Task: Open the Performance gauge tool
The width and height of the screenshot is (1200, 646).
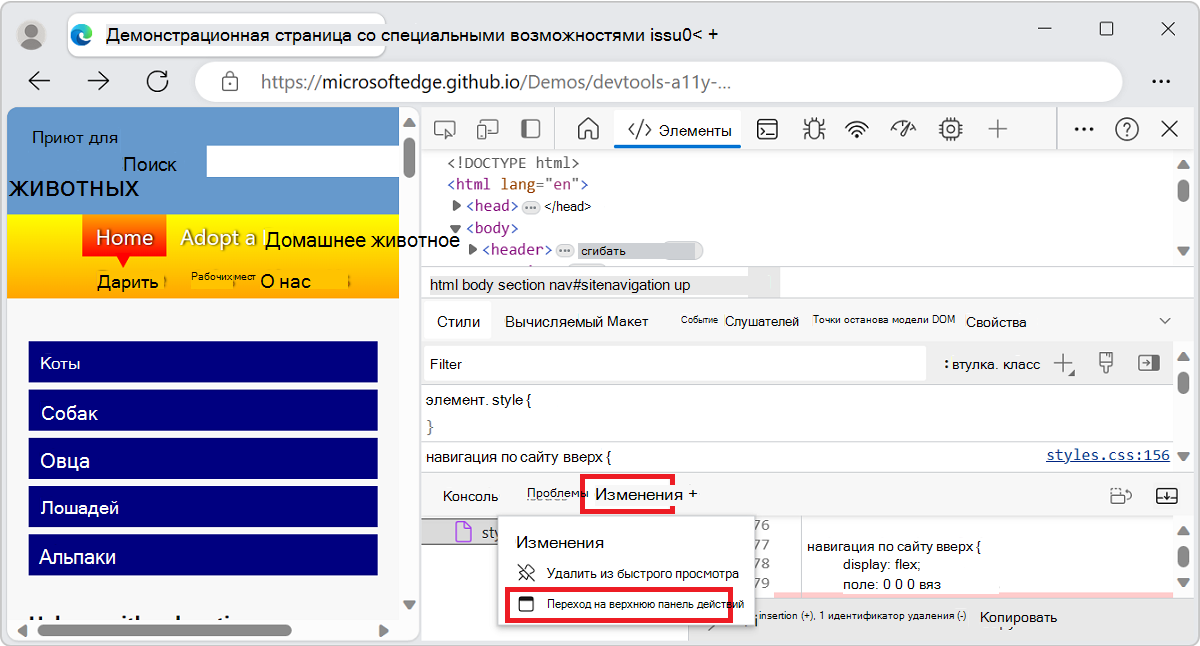Action: pyautogui.click(x=903, y=128)
